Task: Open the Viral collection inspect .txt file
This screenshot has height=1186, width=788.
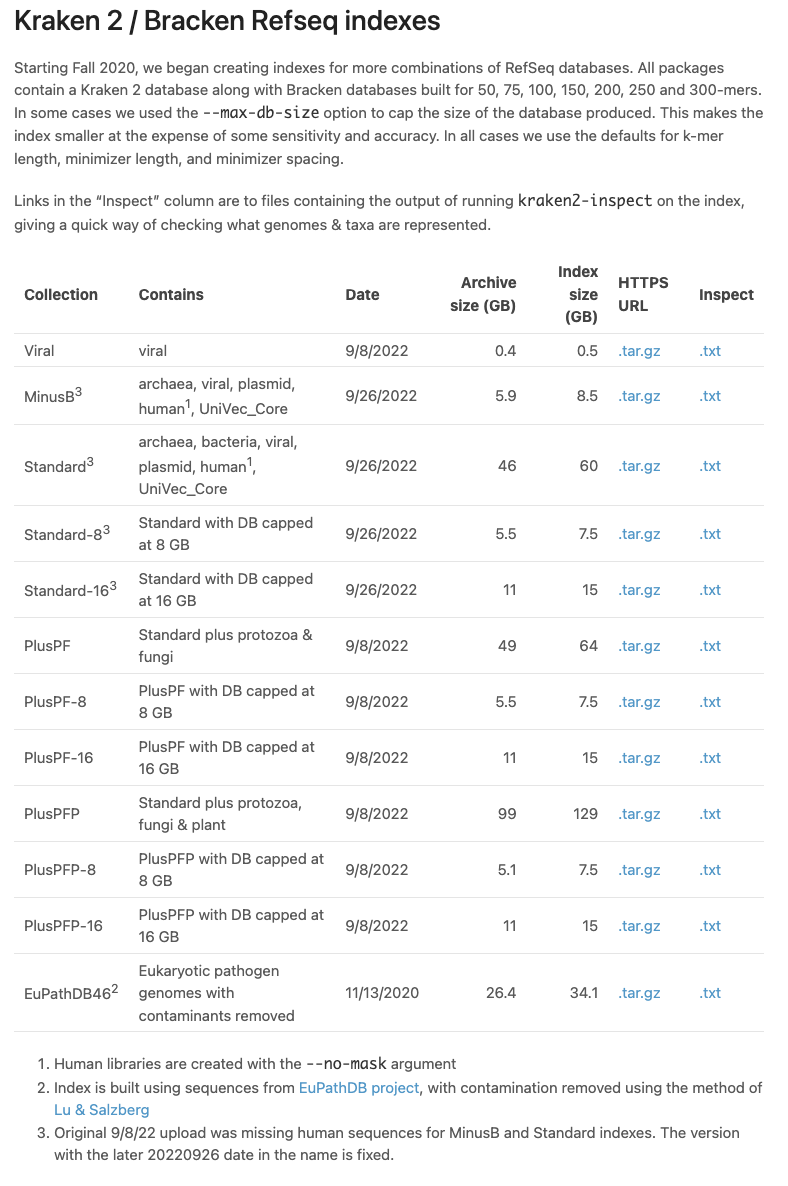Action: (x=710, y=351)
